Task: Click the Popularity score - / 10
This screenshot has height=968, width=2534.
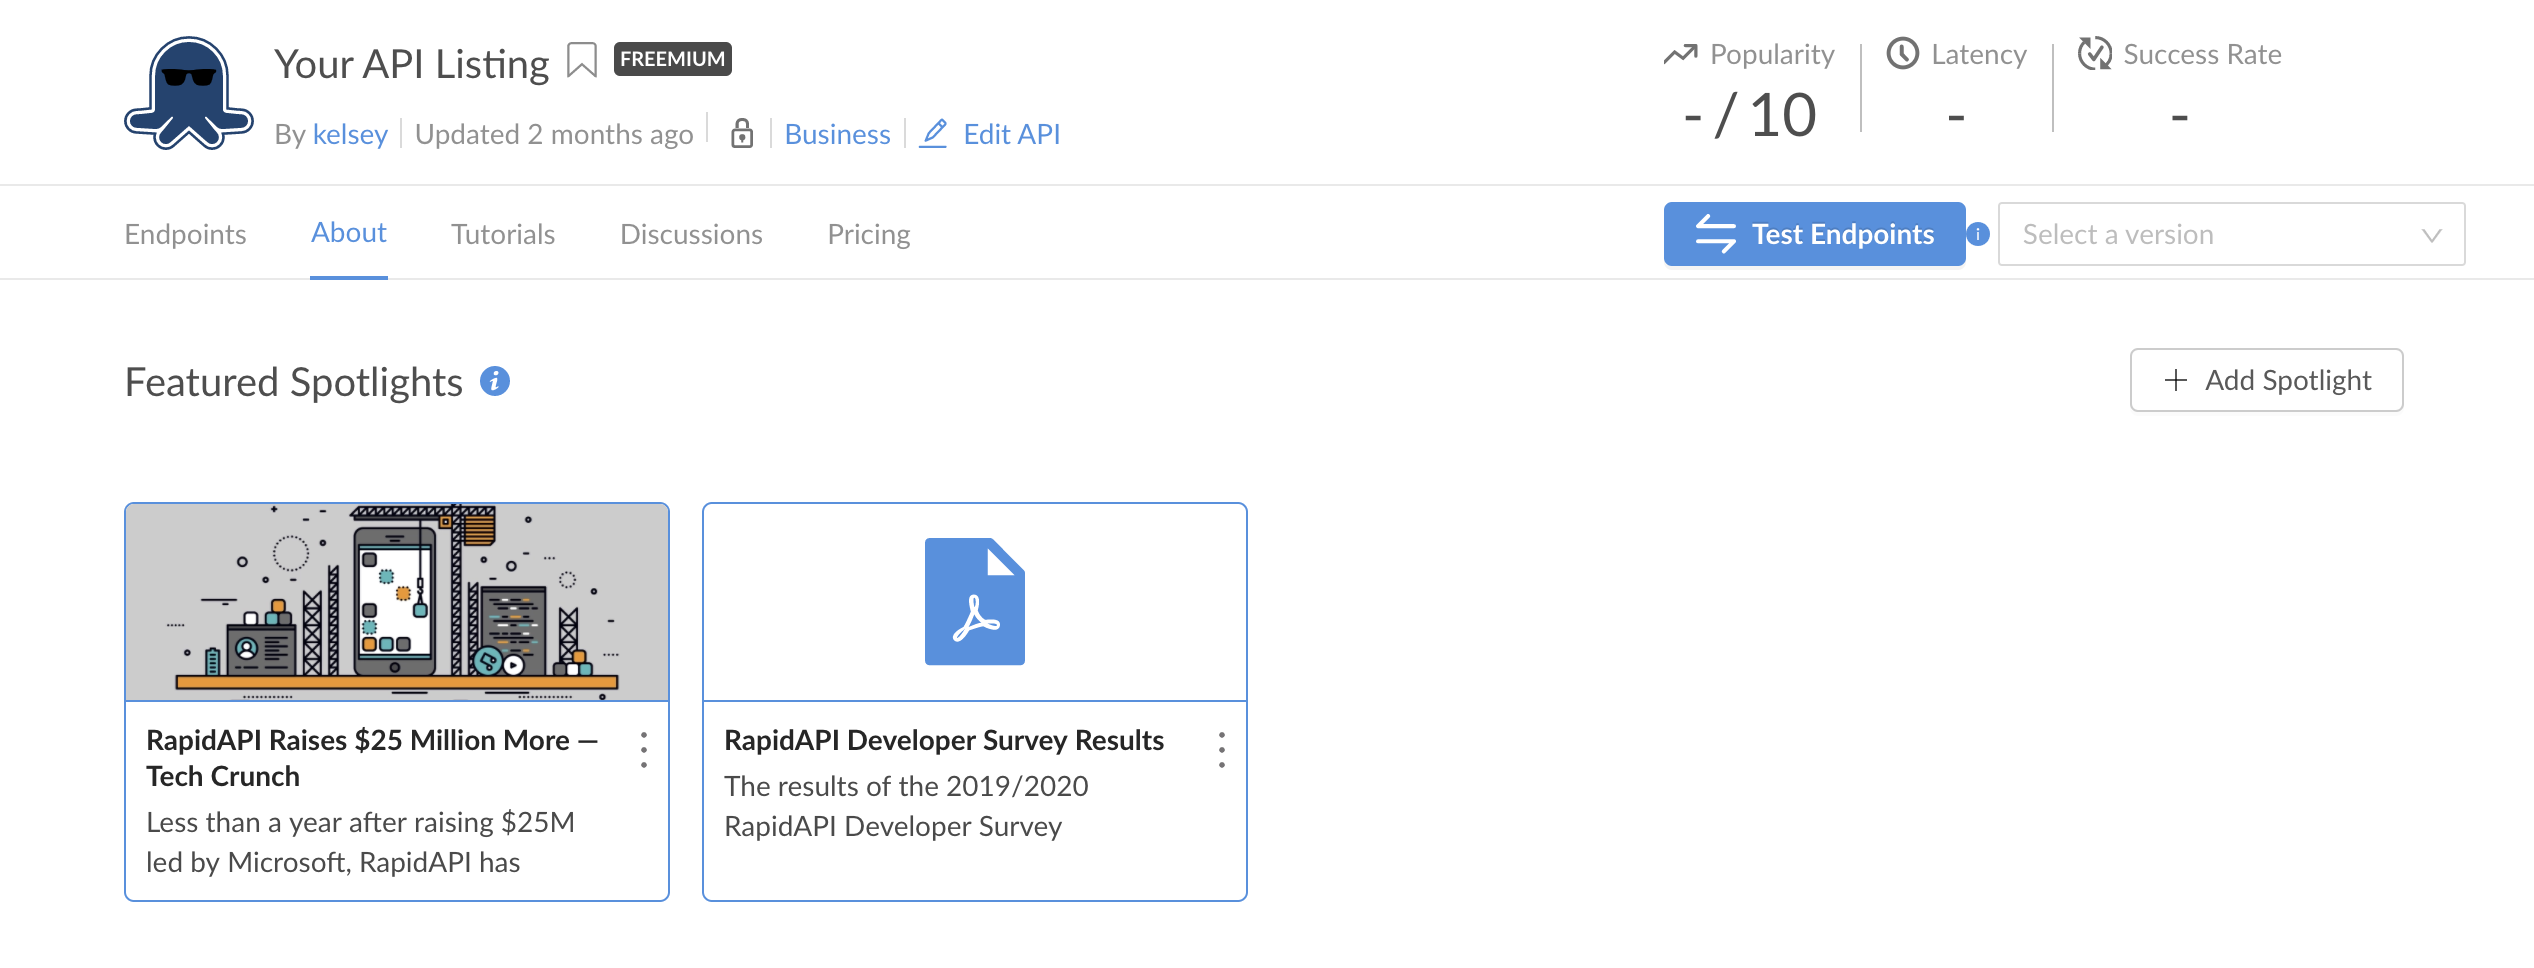Action: point(1749,115)
